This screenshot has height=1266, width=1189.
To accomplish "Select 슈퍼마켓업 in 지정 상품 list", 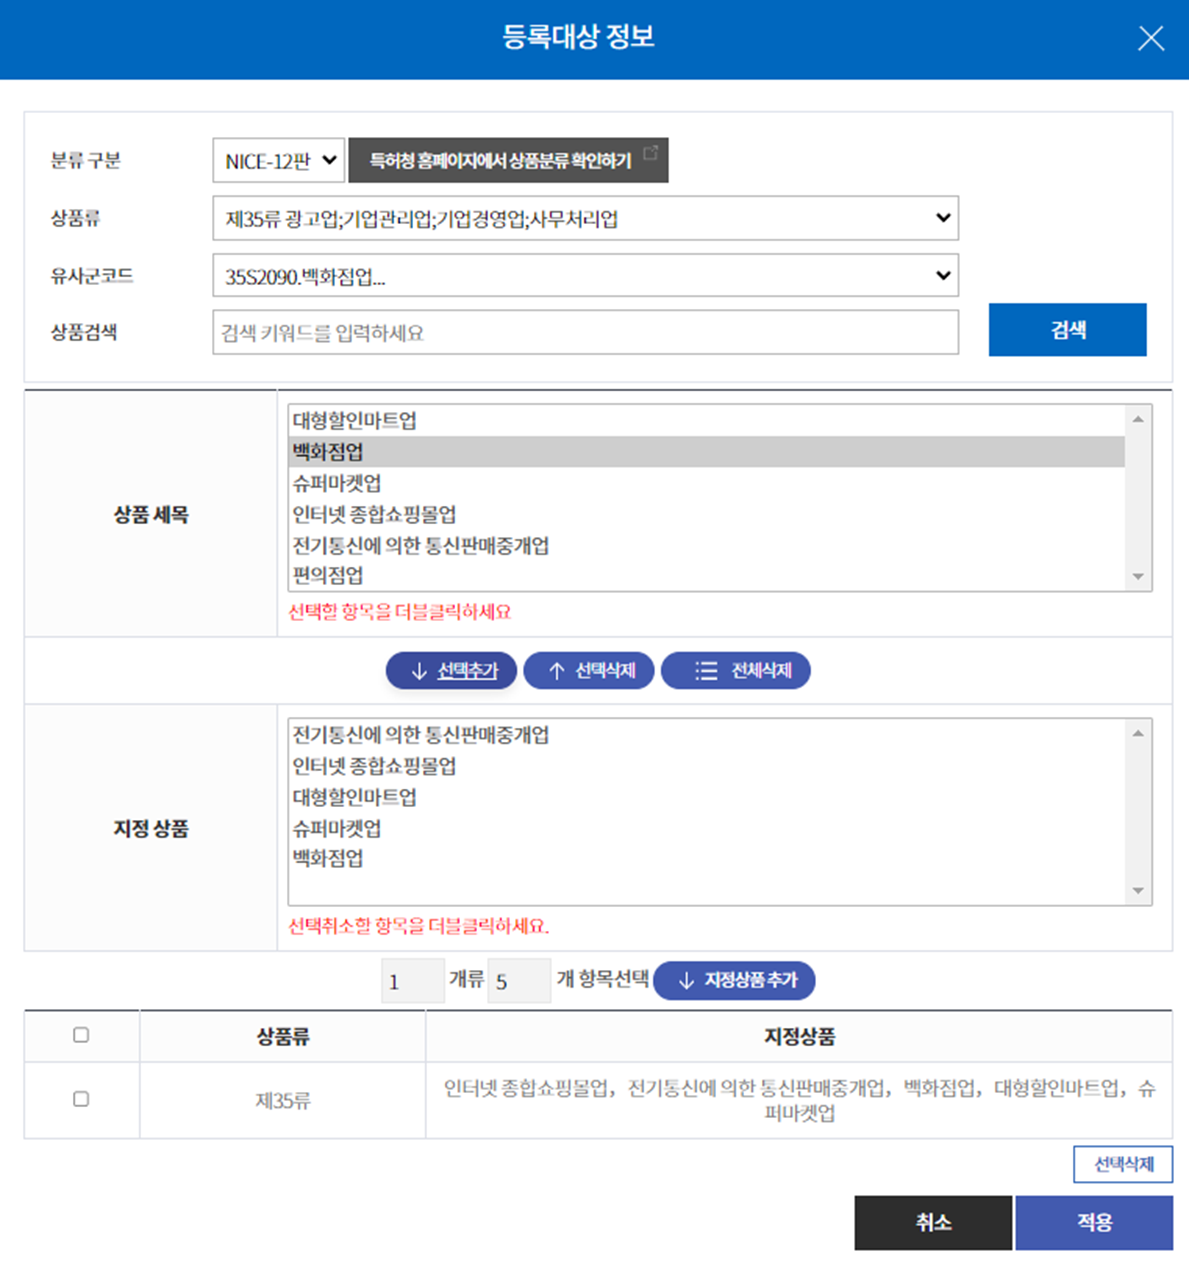I will click(x=706, y=828).
